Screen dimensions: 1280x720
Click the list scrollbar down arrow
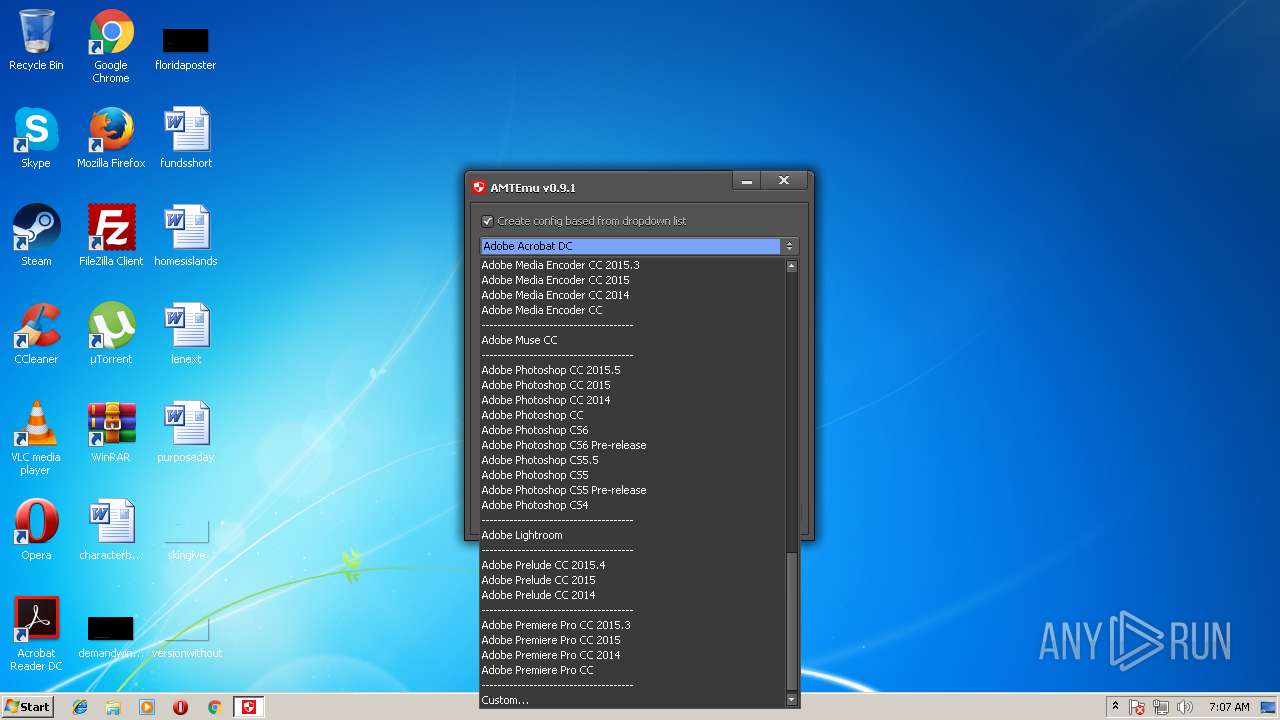pos(792,700)
